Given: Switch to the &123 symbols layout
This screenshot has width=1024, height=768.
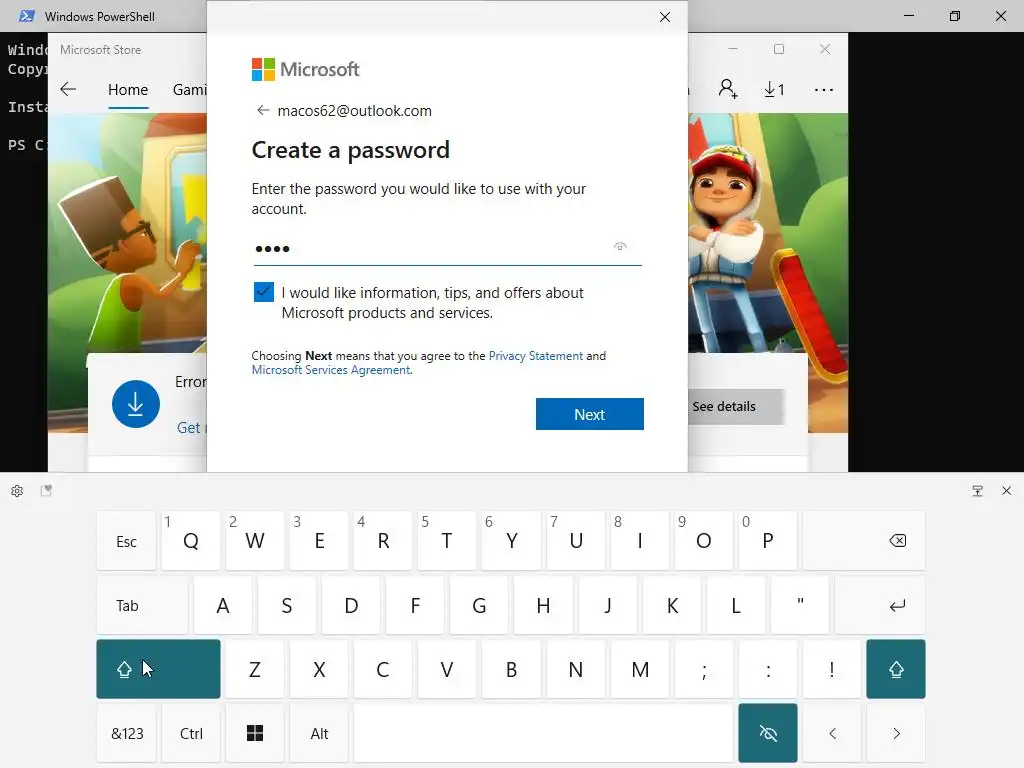Looking at the screenshot, I should (x=127, y=733).
